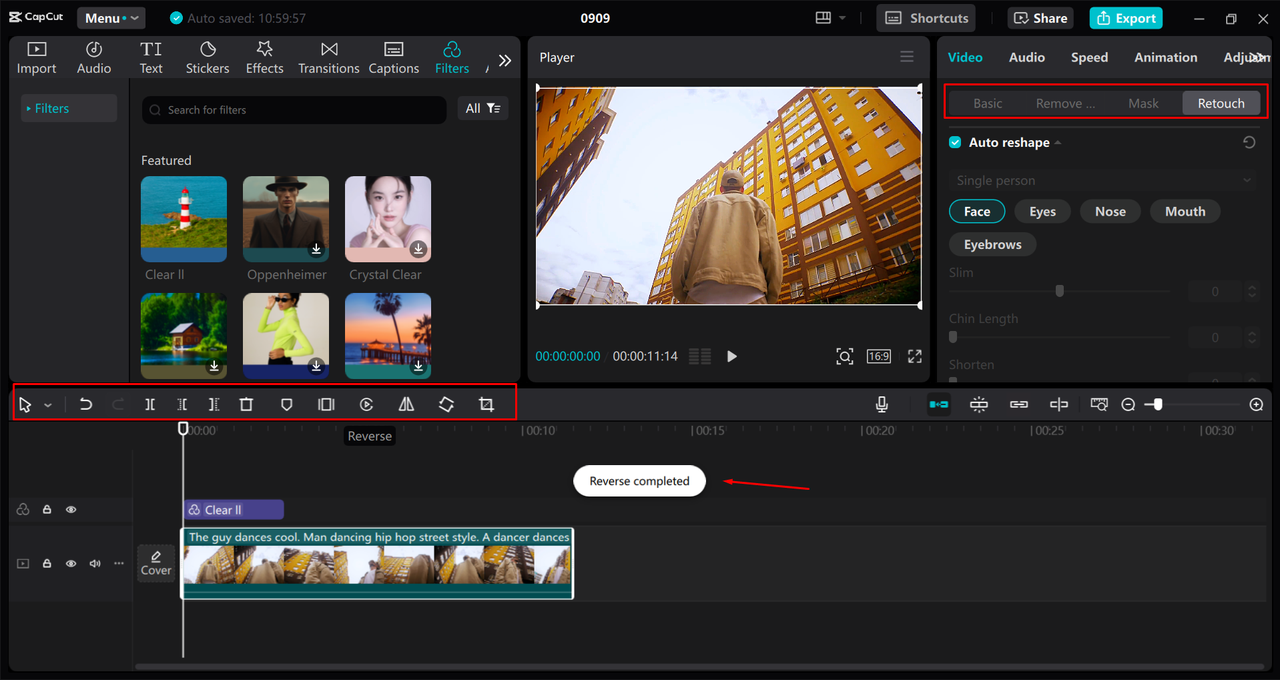This screenshot has height=680, width=1280.
Task: Click the Share button
Action: point(1042,18)
